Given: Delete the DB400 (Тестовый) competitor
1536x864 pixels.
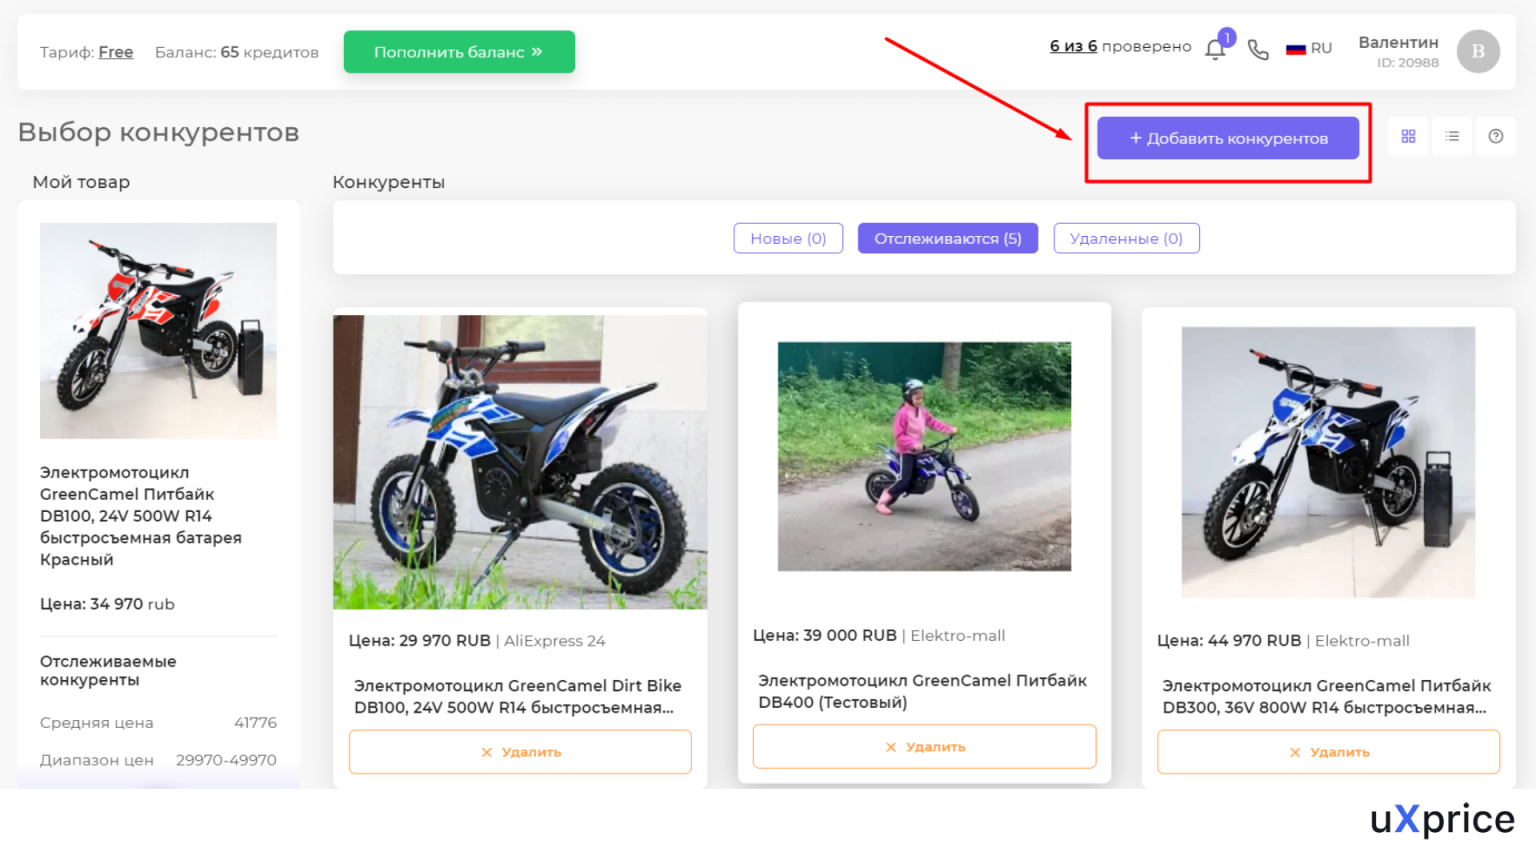Looking at the screenshot, I should point(924,747).
